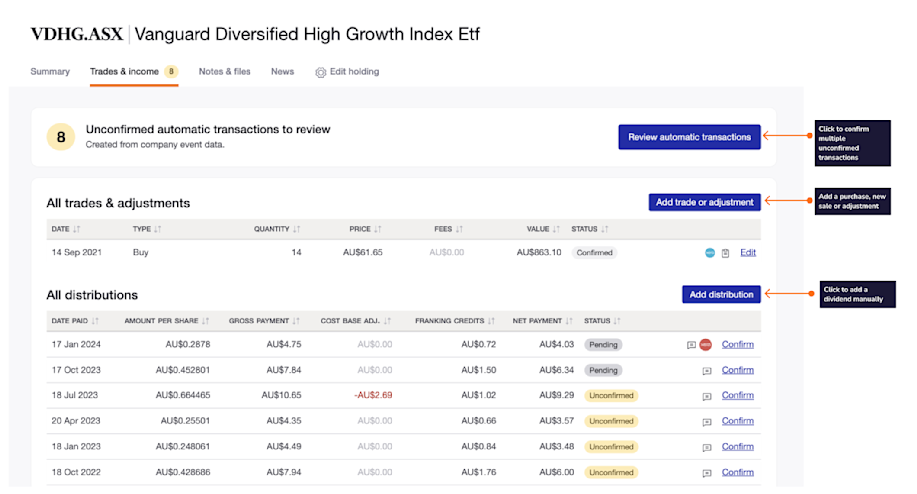Viewport: 917px width, 494px height.
Task: Click the red -AU$2.69 cost base adjustment
Action: [x=373, y=395]
